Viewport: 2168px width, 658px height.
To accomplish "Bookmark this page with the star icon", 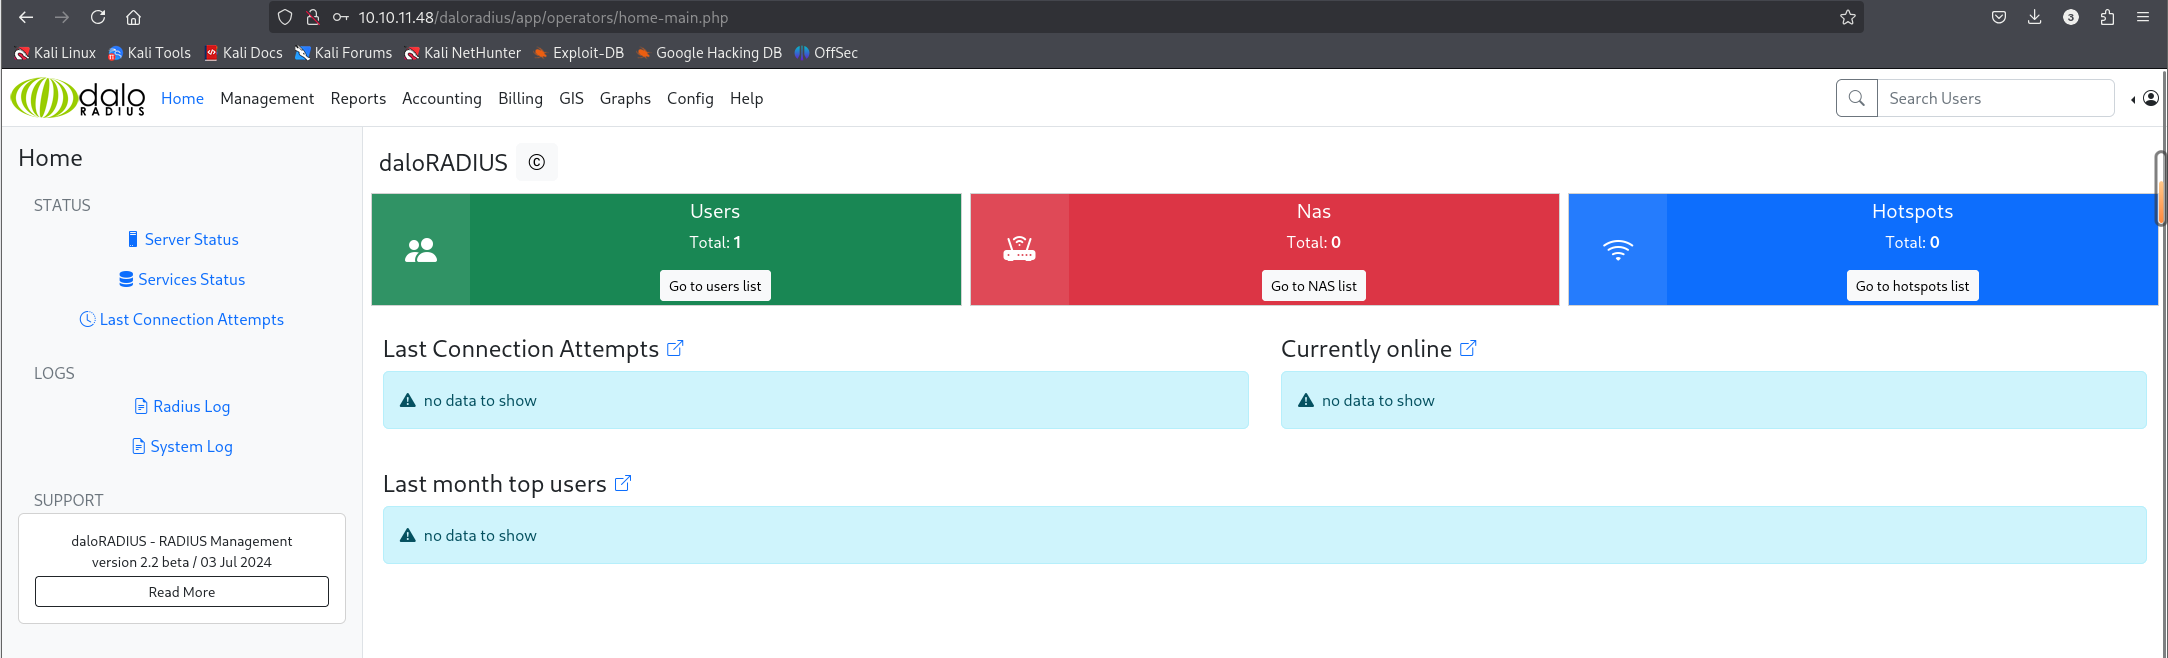I will [1847, 17].
